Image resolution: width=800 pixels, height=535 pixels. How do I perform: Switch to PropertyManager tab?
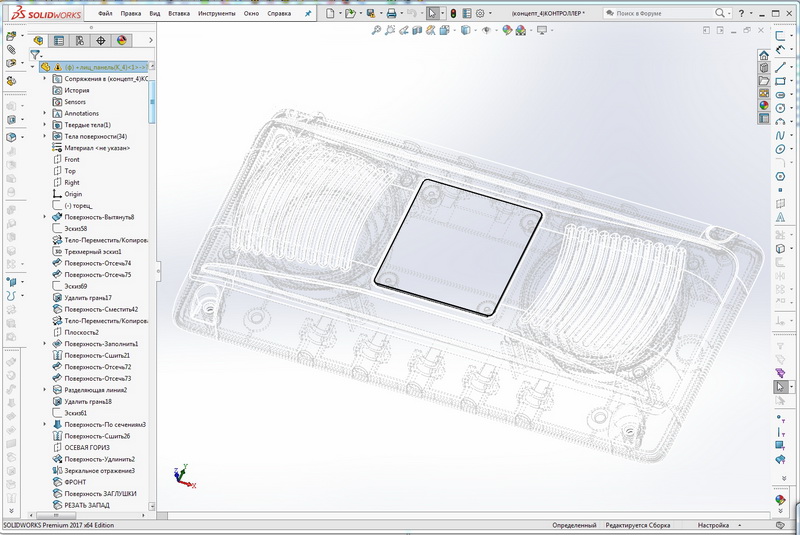[x=59, y=40]
